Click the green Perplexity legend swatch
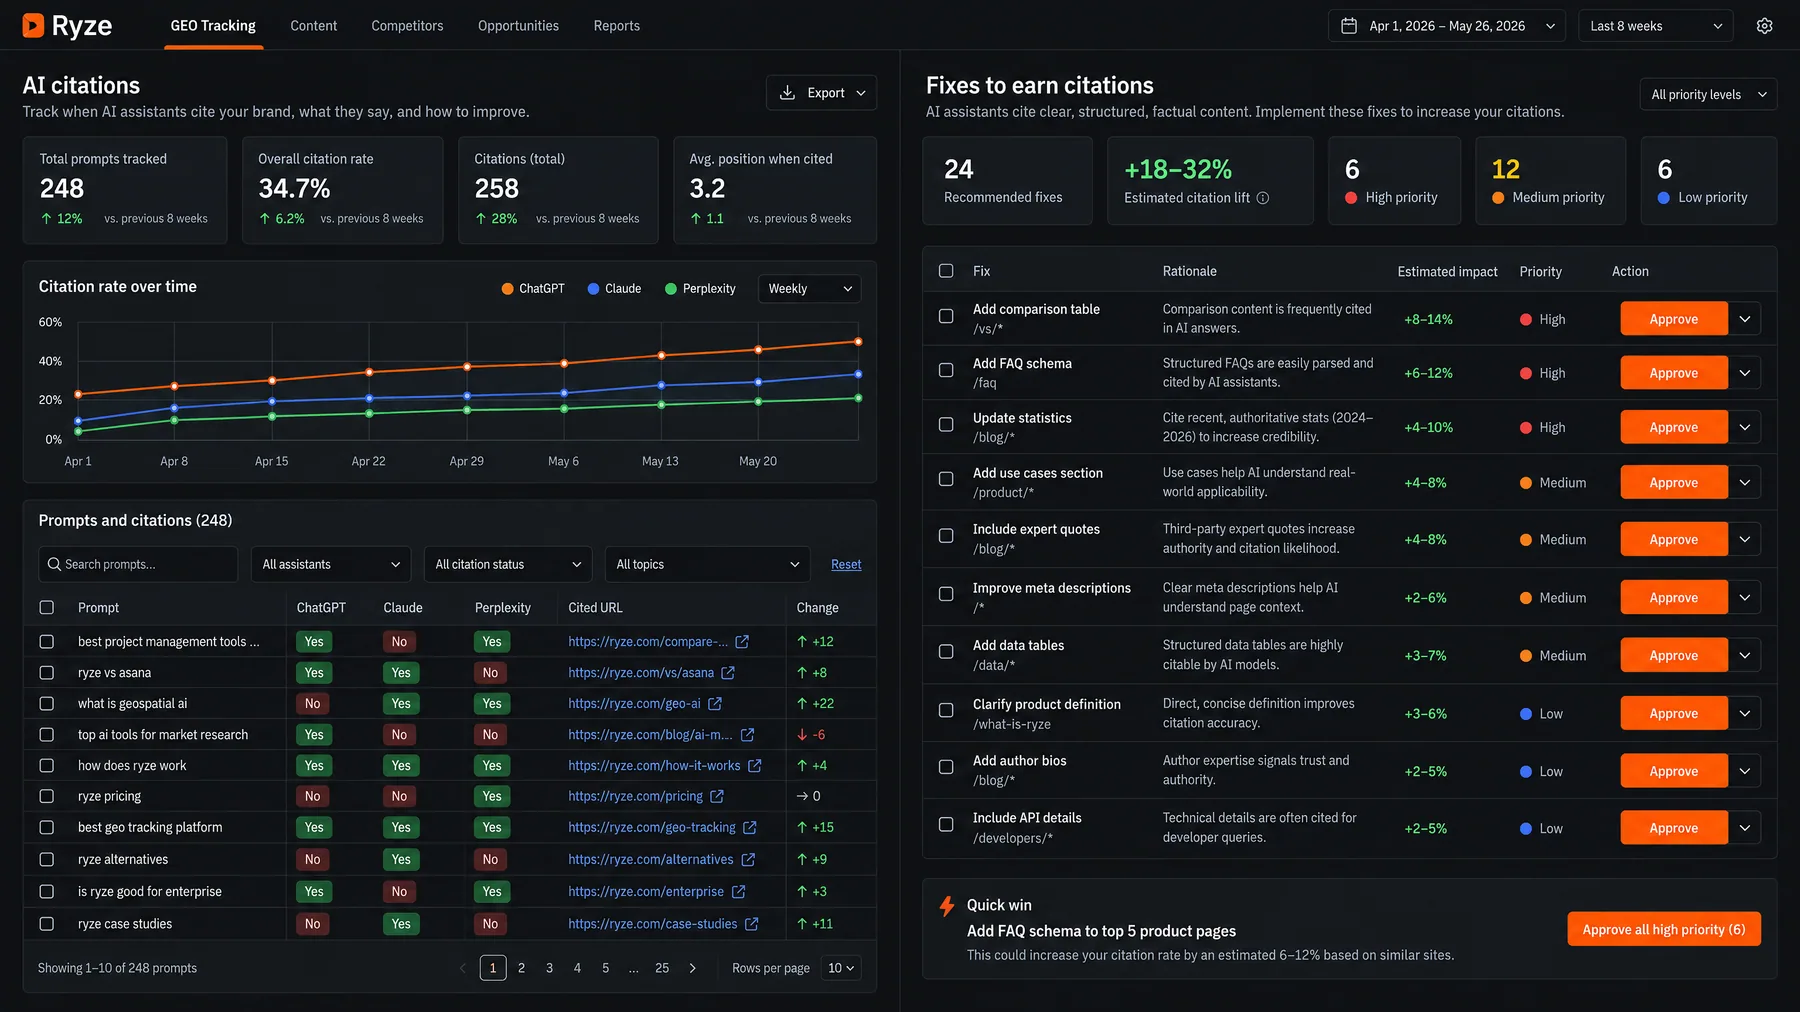Image resolution: width=1800 pixels, height=1012 pixels. pos(671,289)
